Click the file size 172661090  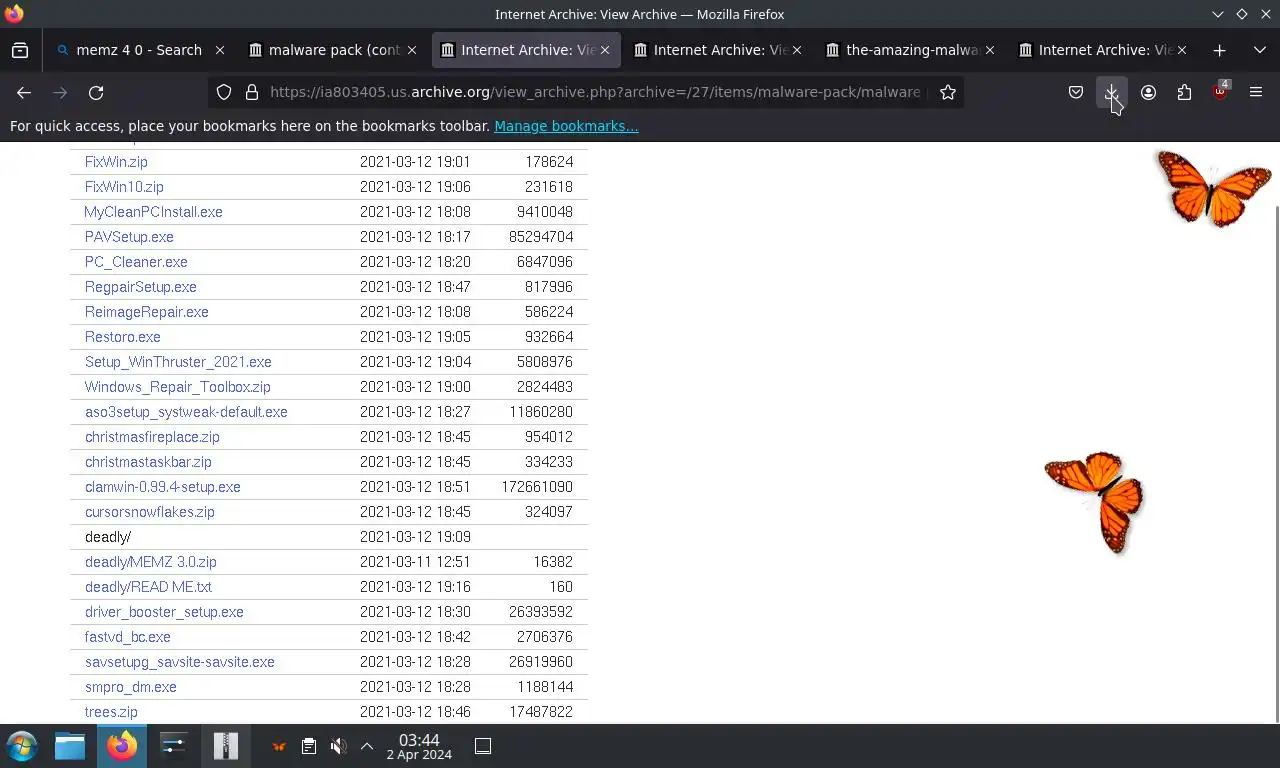pyautogui.click(x=537, y=487)
